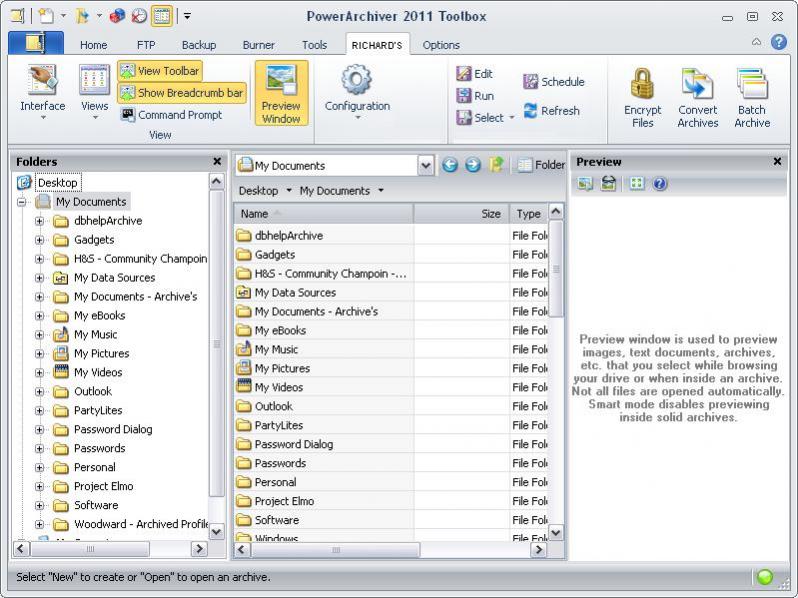Click Quick Access red cube icon
This screenshot has width=798, height=598.
point(117,16)
